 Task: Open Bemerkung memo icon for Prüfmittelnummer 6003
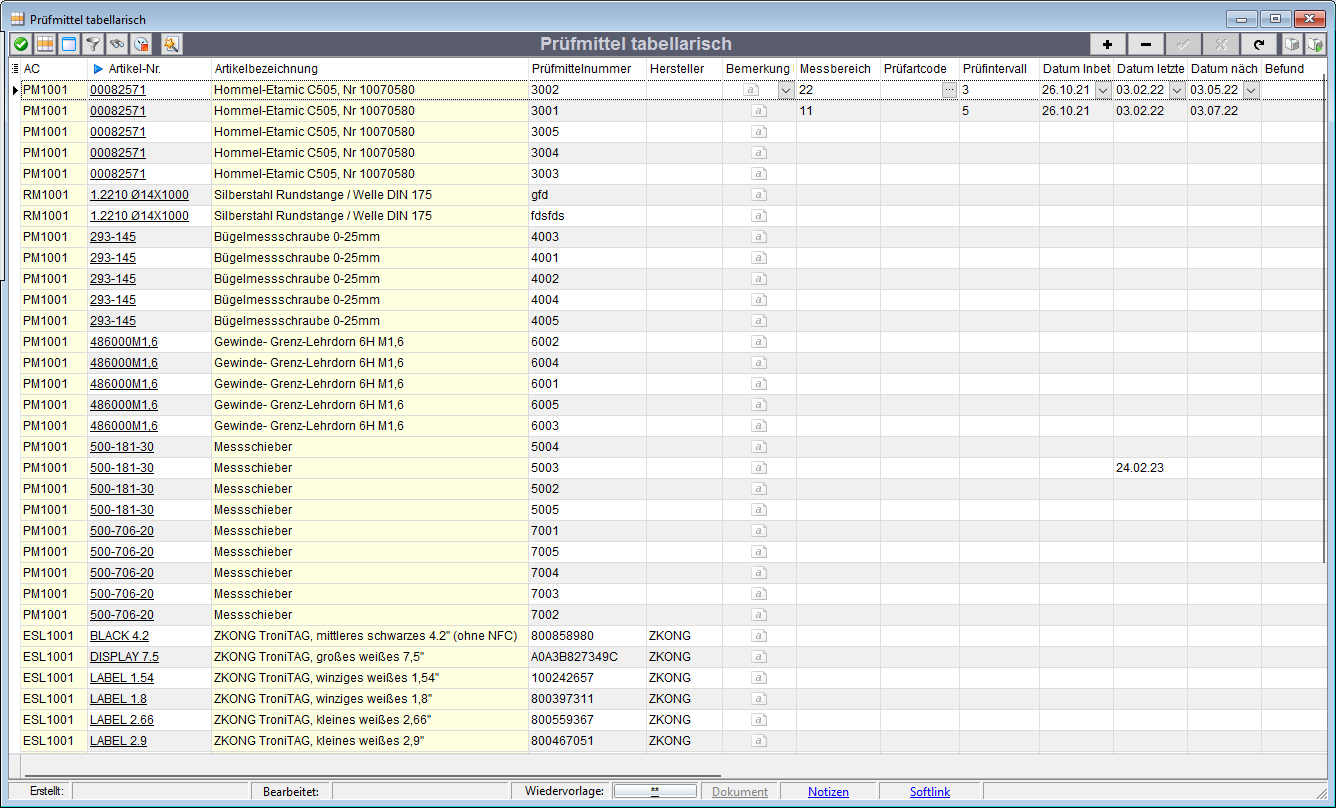(x=759, y=426)
